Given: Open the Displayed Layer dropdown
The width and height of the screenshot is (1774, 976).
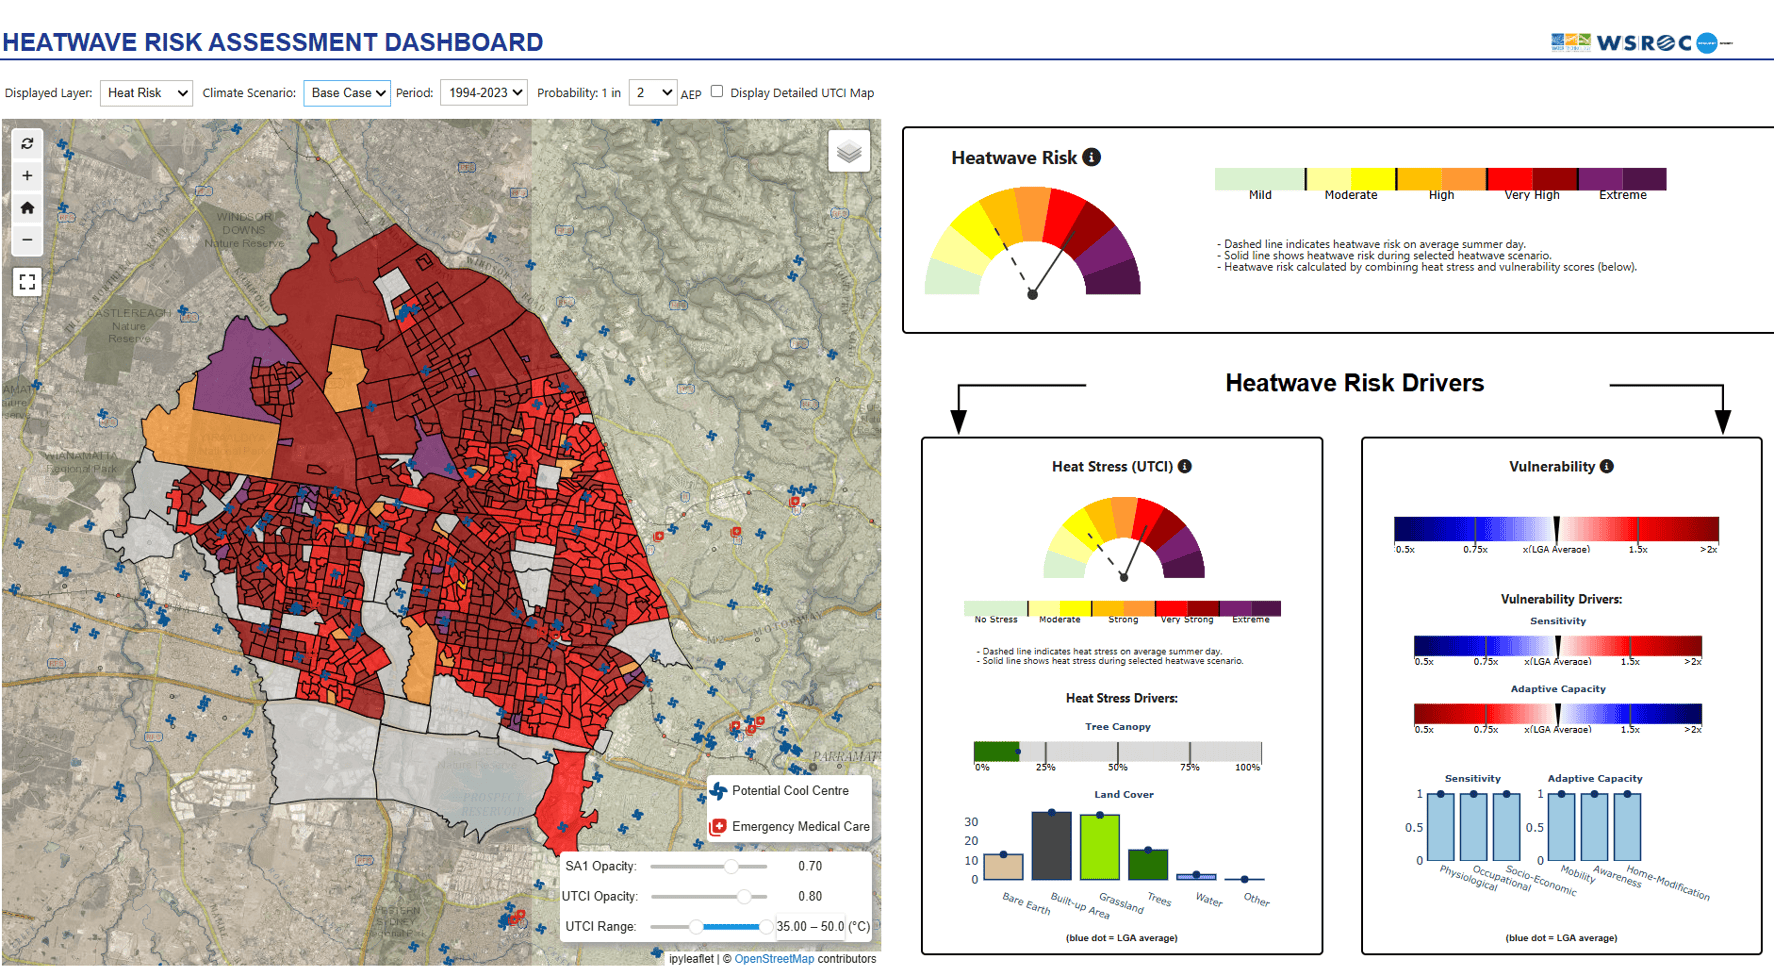Looking at the screenshot, I should point(146,93).
